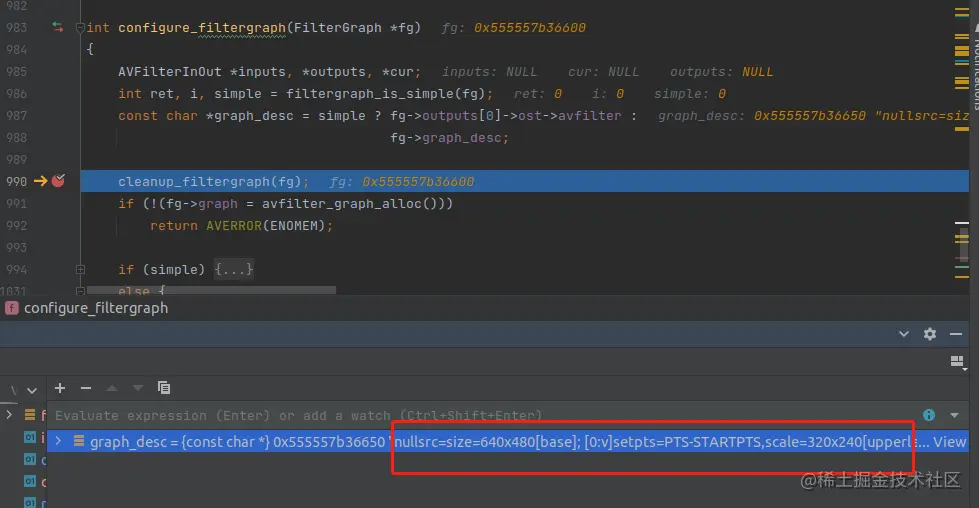
Task: Remove the selected watch with minus
Action: click(x=86, y=388)
